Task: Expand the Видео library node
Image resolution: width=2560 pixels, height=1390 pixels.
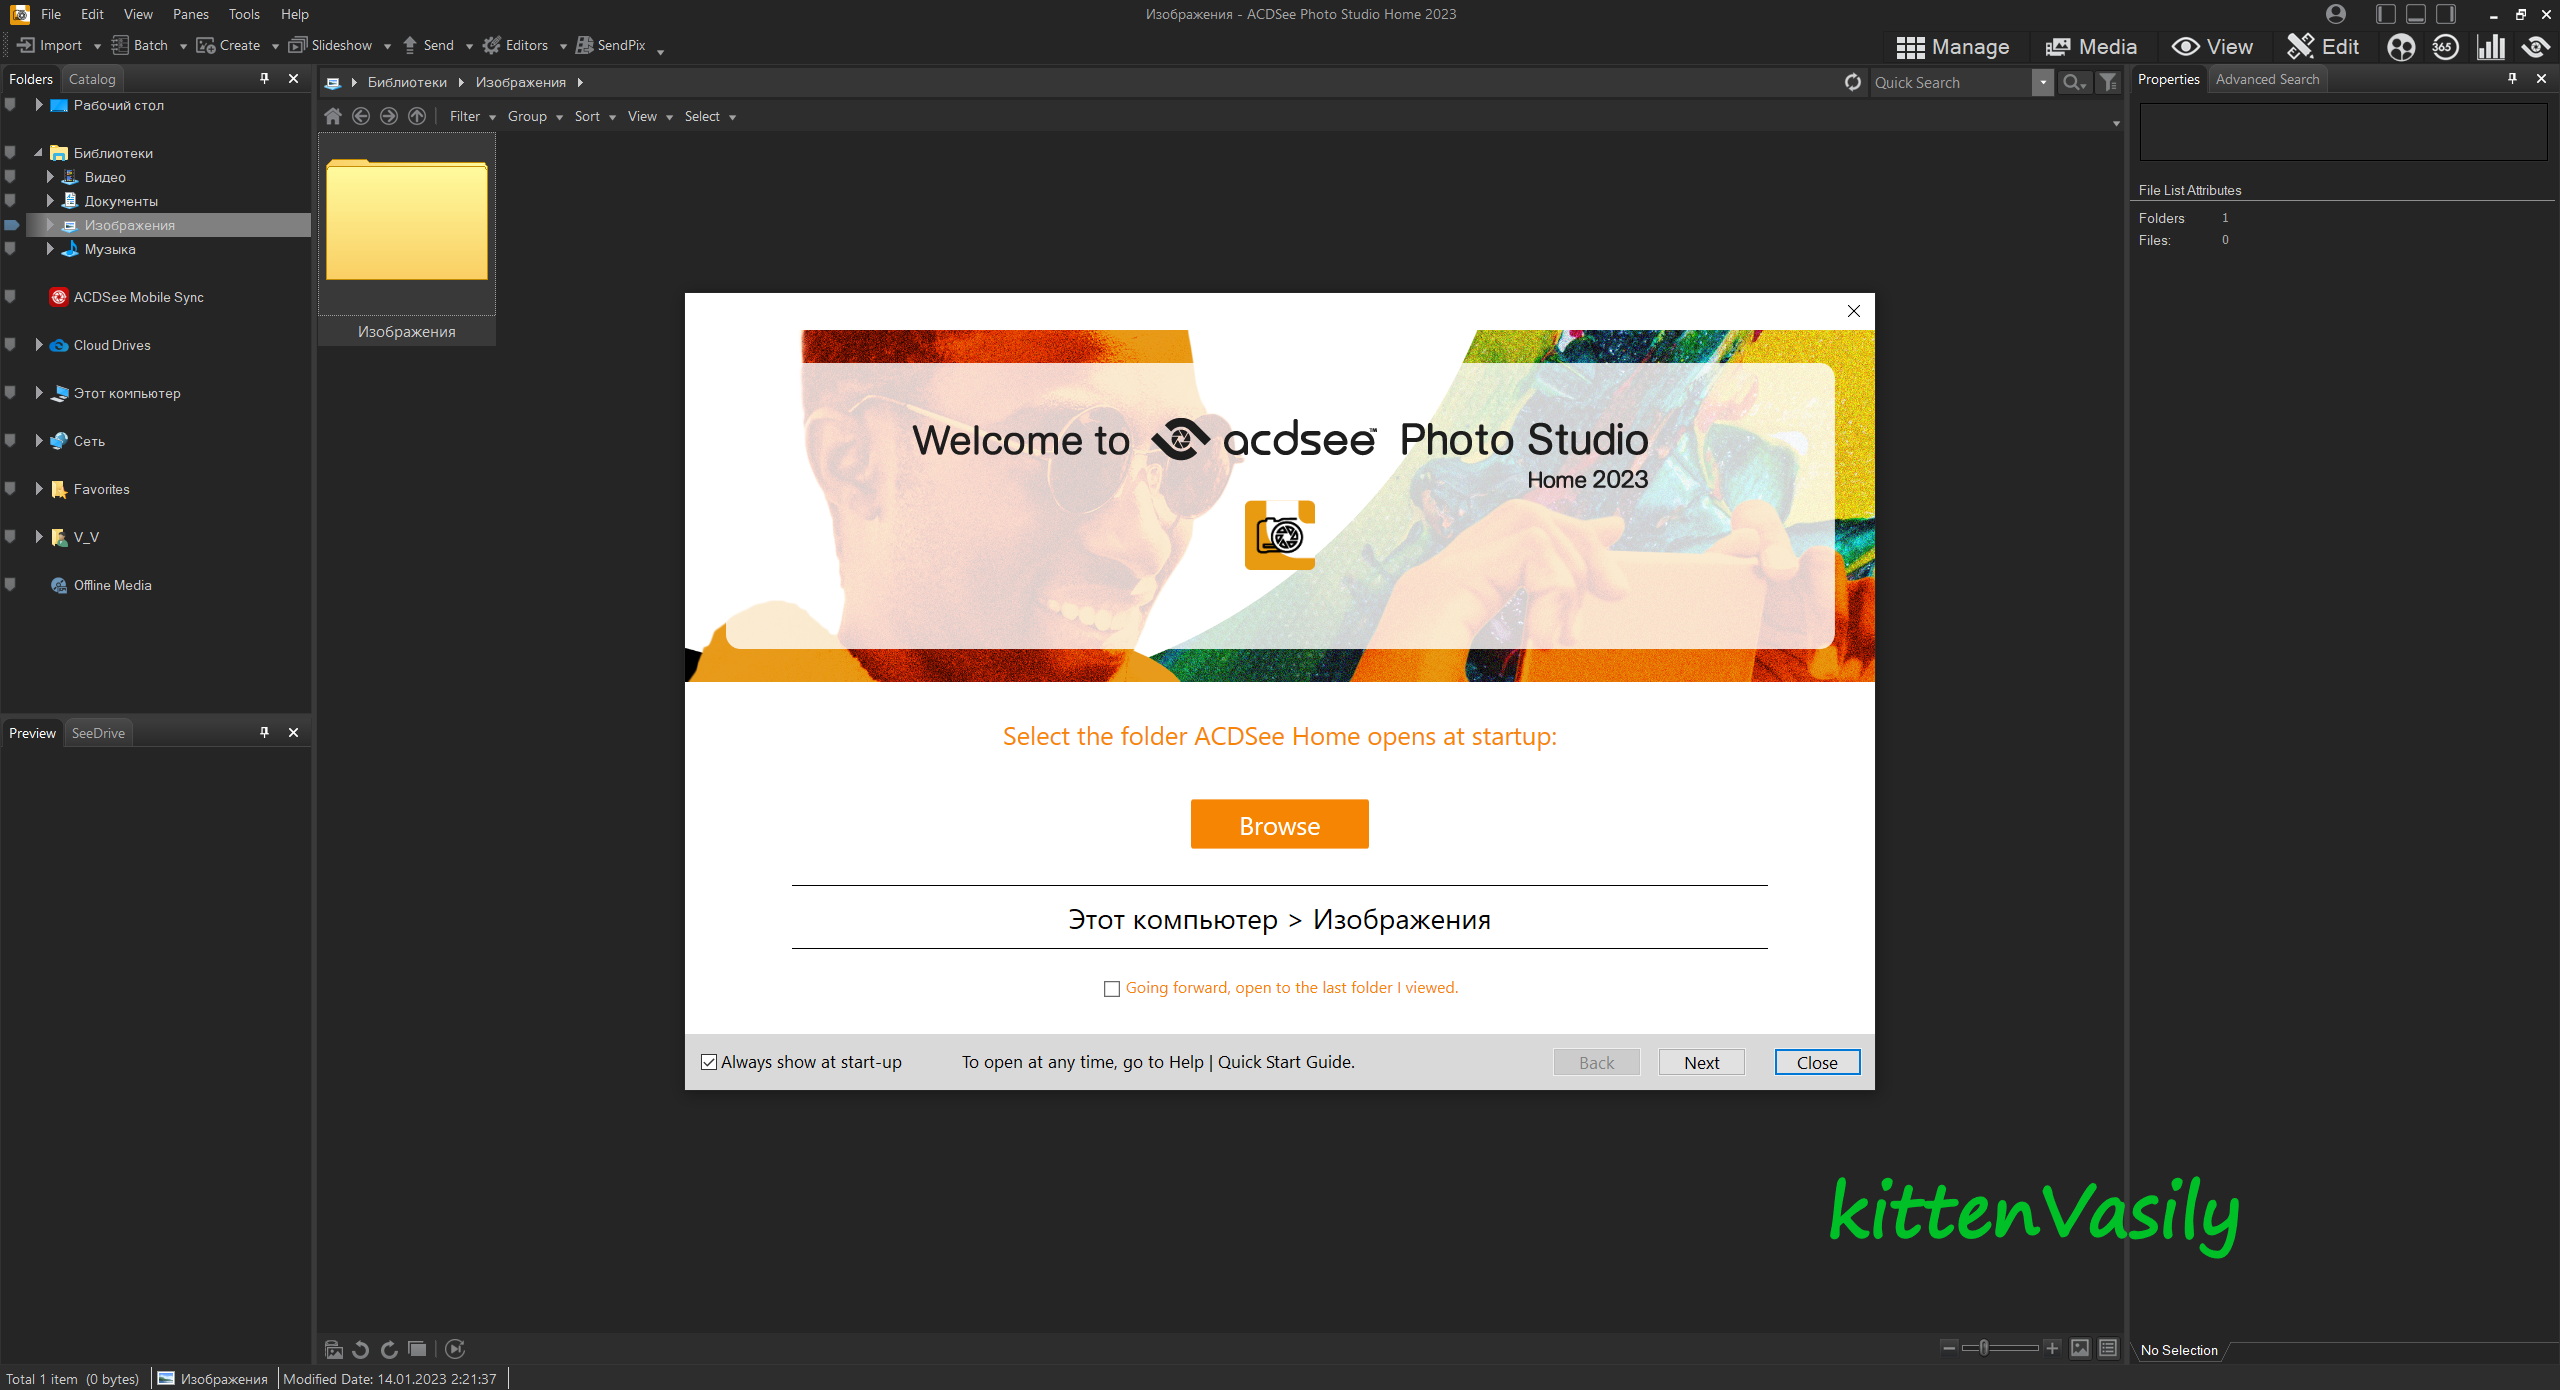Action: click(50, 177)
